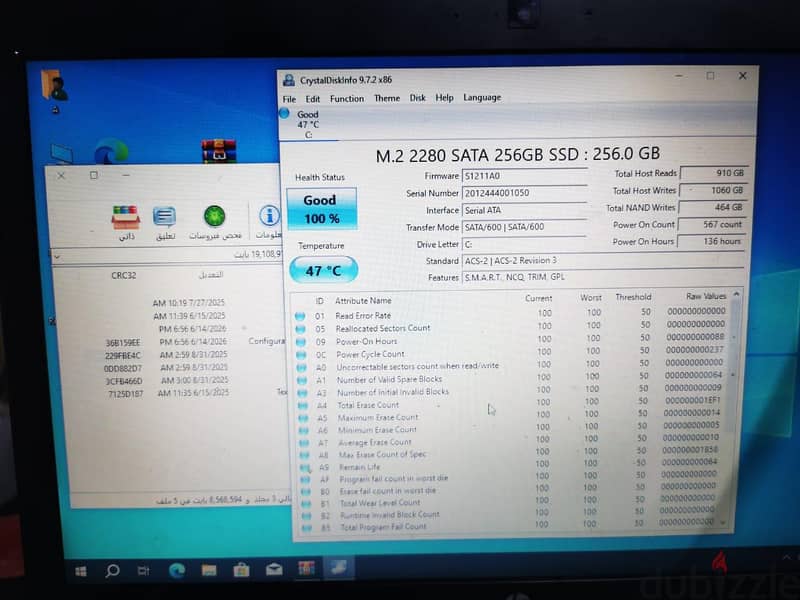800x600 pixels.
Task: Click the WinRAR comment (تعليق) toolbar icon
Action: [165, 223]
